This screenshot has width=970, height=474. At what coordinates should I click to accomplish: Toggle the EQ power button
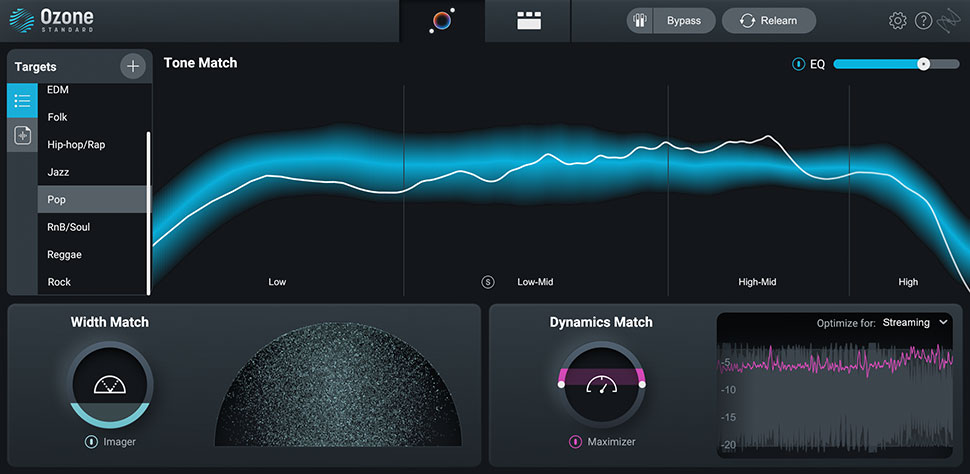coord(798,64)
